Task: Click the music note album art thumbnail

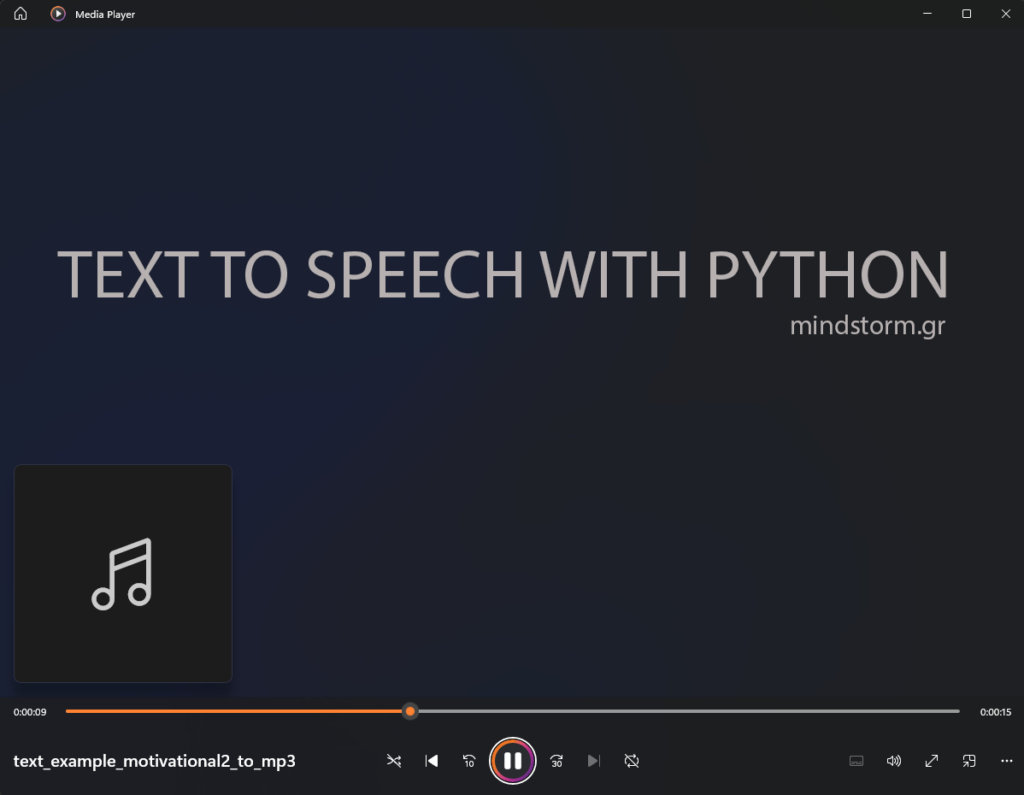Action: pos(122,572)
